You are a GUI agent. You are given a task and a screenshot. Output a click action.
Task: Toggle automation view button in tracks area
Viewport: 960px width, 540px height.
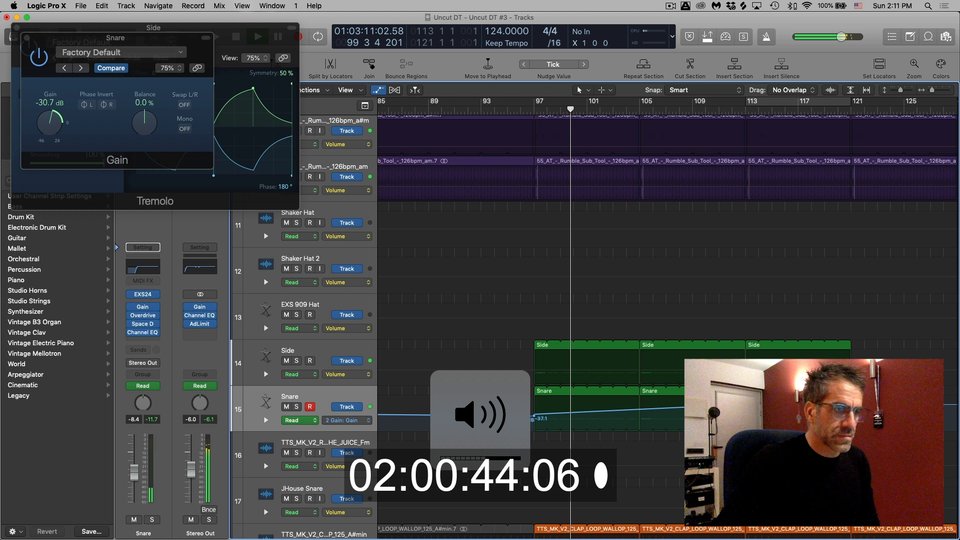point(378,90)
